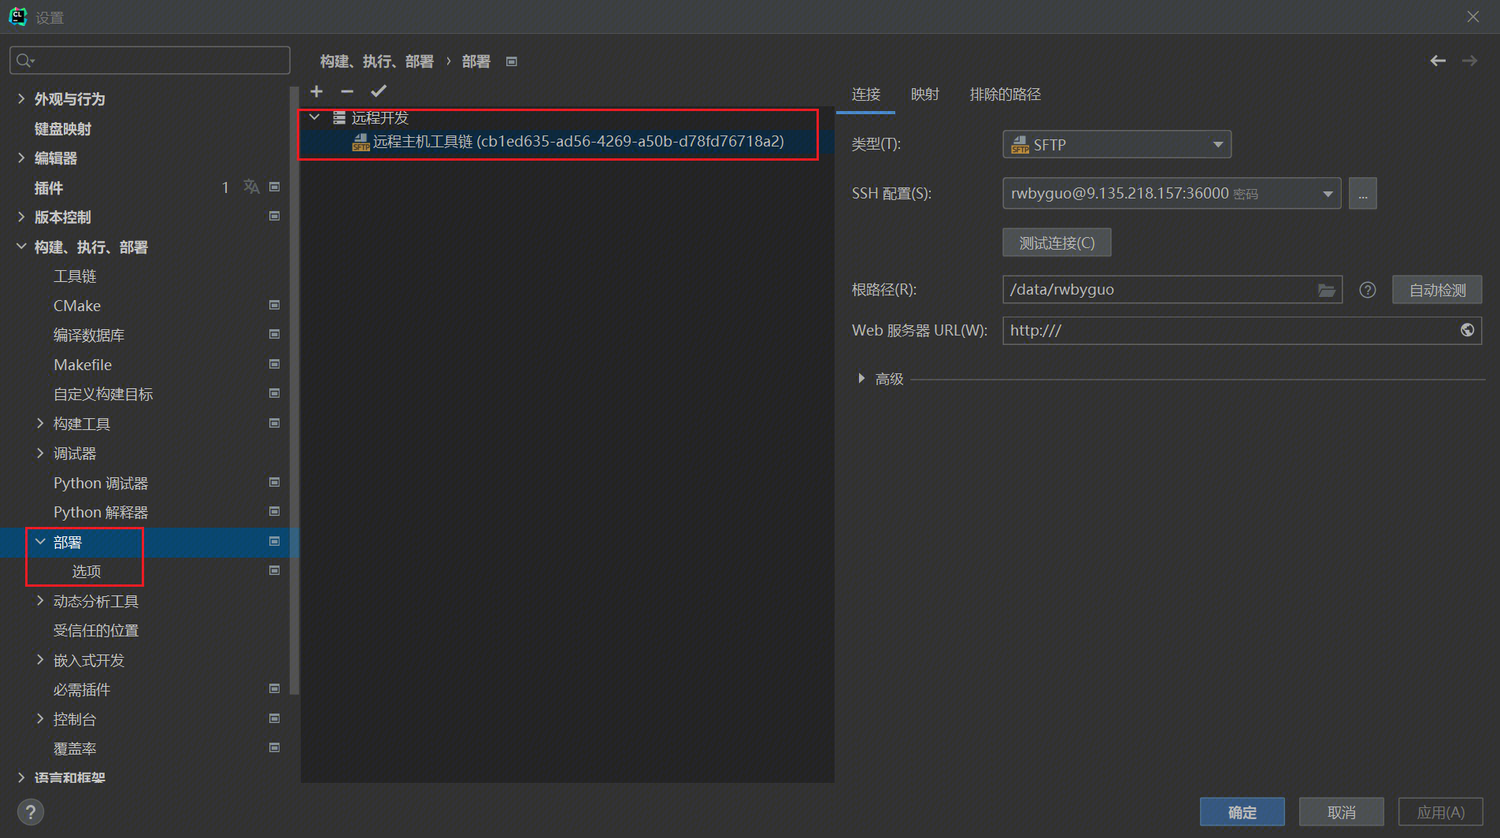Switch to the 排除的路径 tab
This screenshot has width=1500, height=838.
pyautogui.click(x=1004, y=94)
